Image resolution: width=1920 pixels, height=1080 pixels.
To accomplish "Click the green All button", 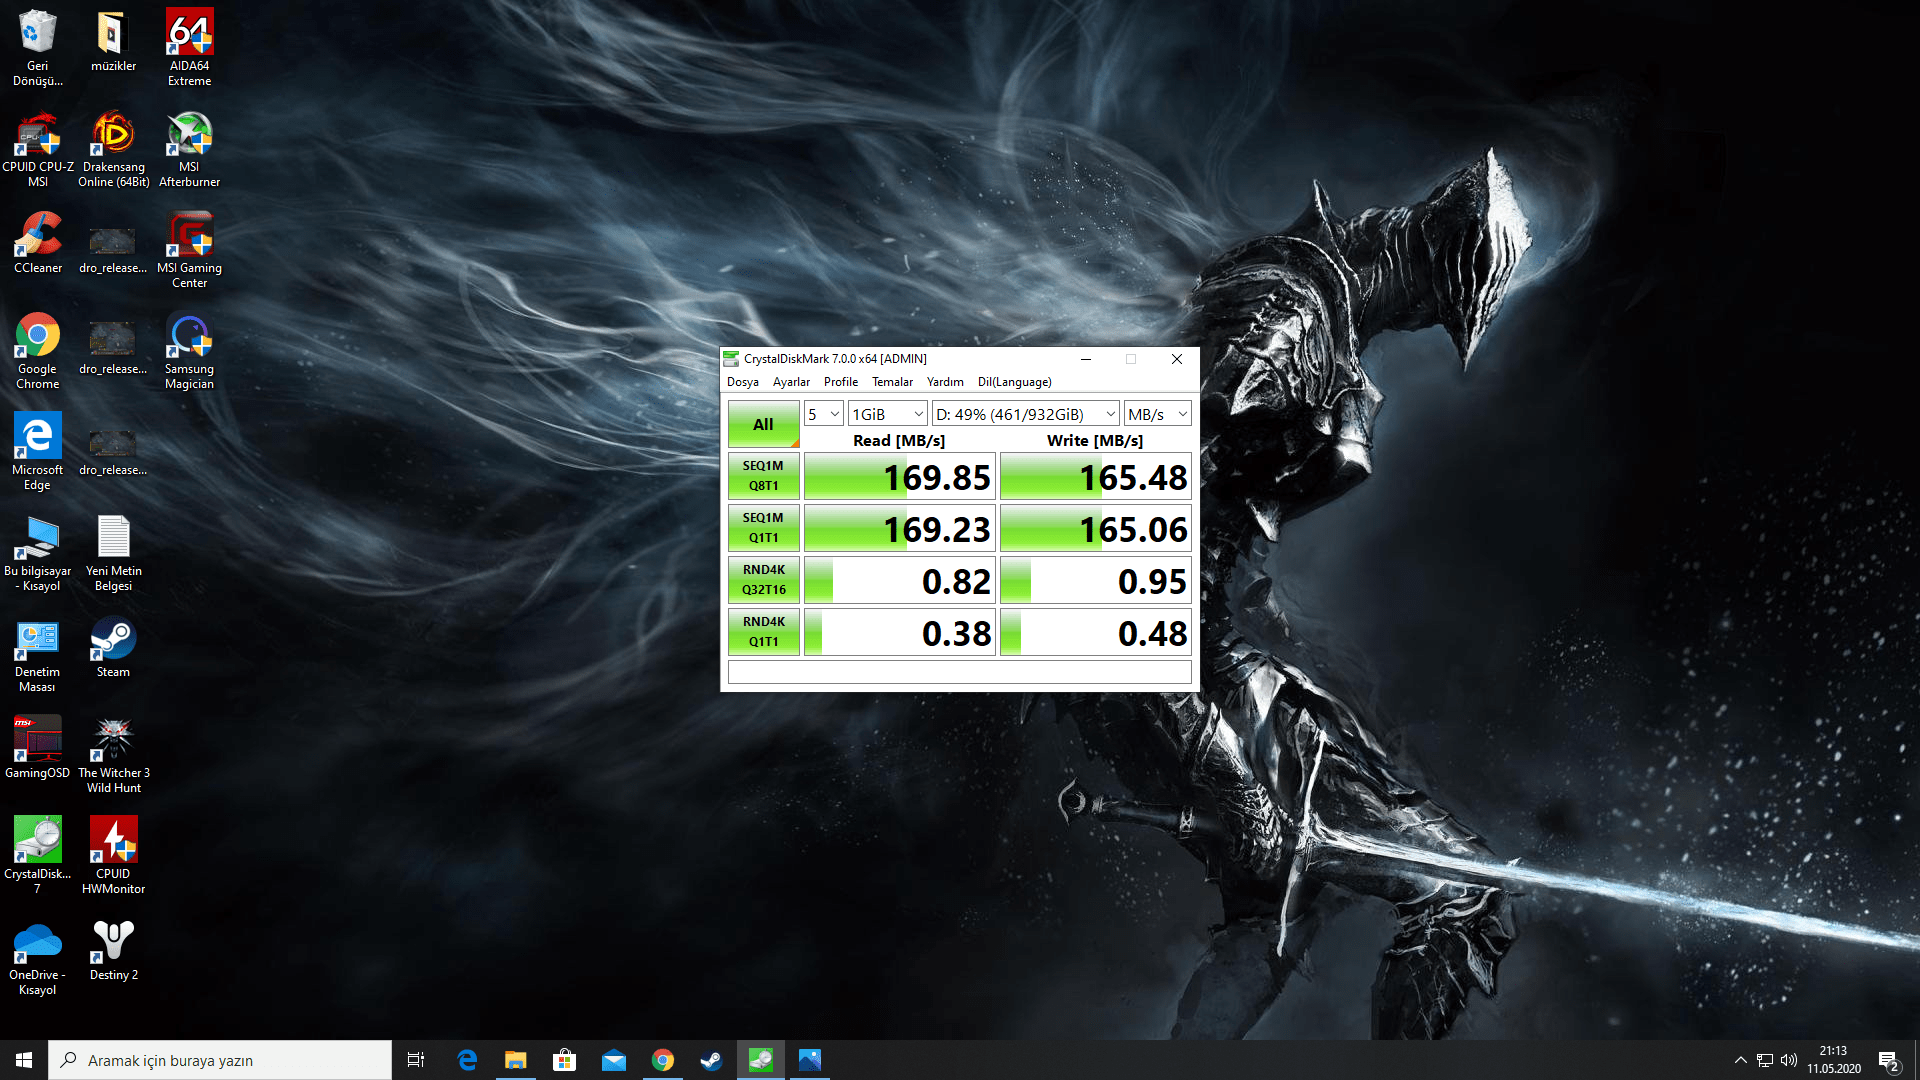I will click(x=763, y=424).
